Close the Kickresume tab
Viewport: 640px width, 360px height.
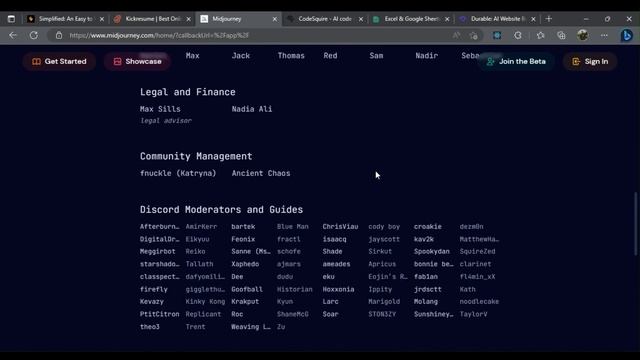tap(188, 19)
